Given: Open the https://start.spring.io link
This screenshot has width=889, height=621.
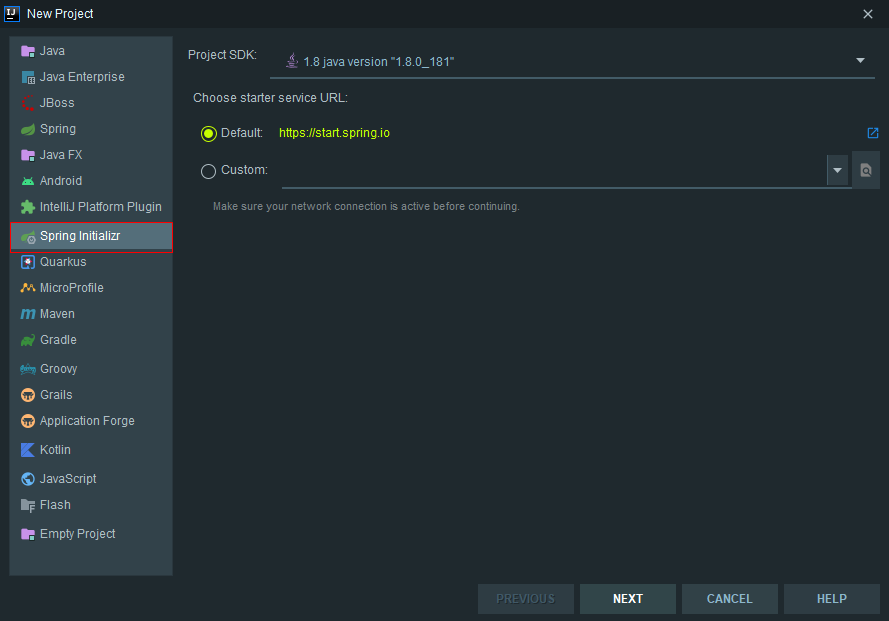Looking at the screenshot, I should [x=335, y=133].
